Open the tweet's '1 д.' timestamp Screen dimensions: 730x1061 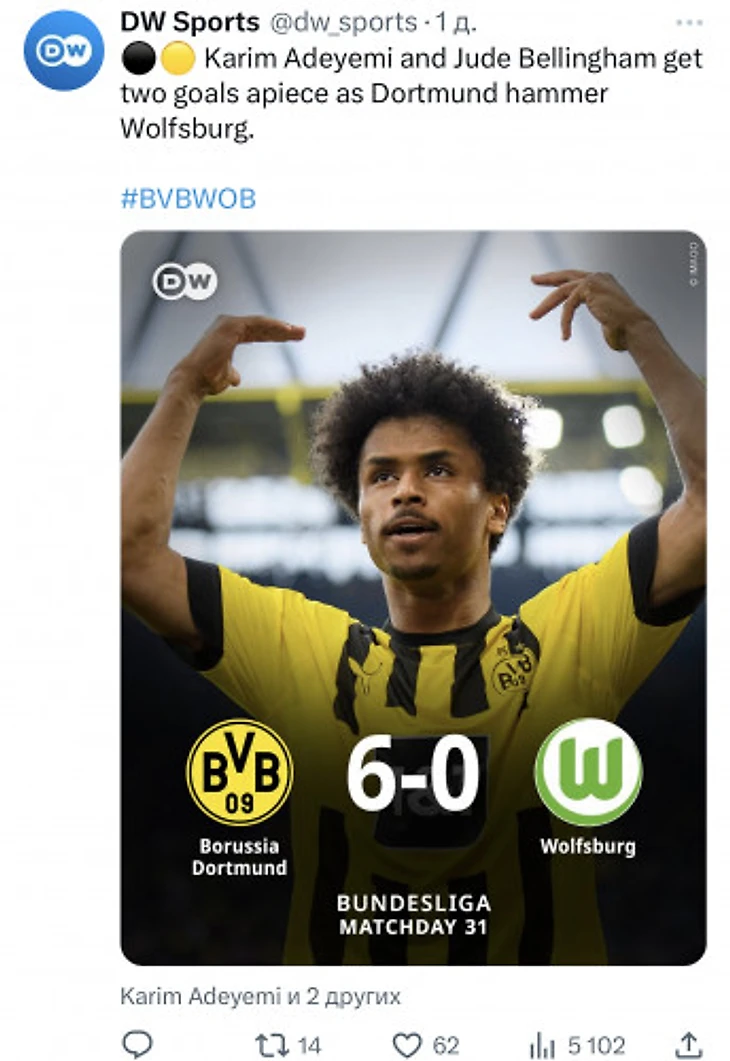click(455, 23)
